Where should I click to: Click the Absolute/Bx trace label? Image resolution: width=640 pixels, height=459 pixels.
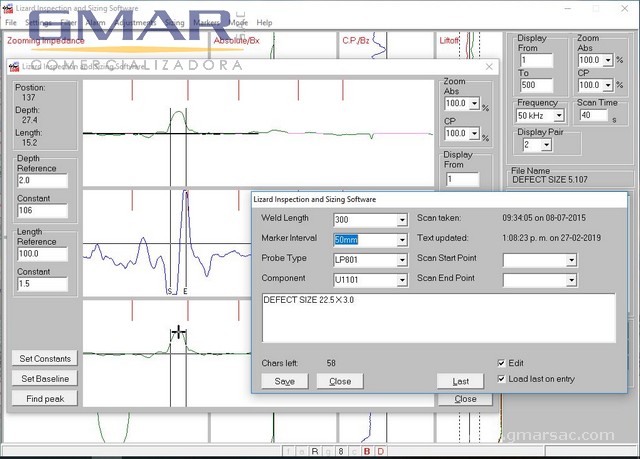236,40
